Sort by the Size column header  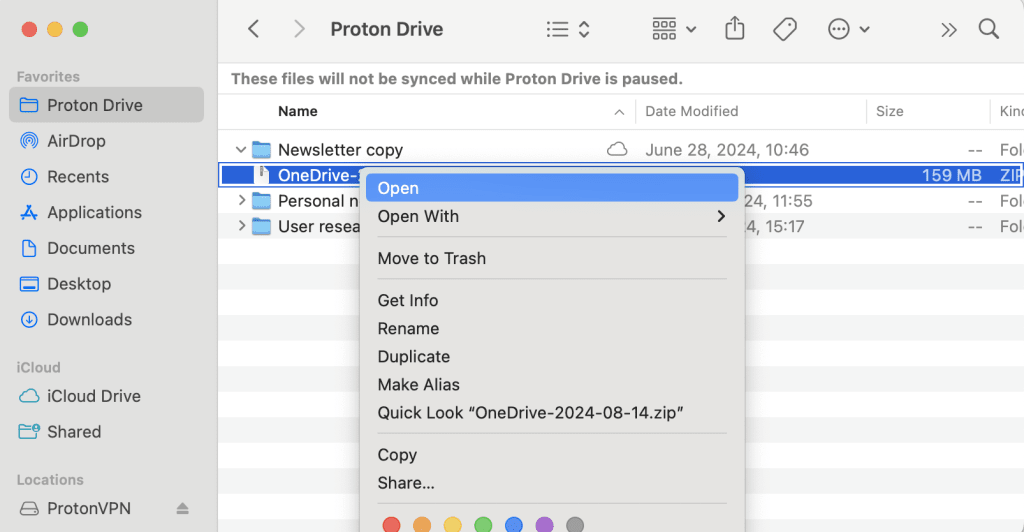coord(889,112)
